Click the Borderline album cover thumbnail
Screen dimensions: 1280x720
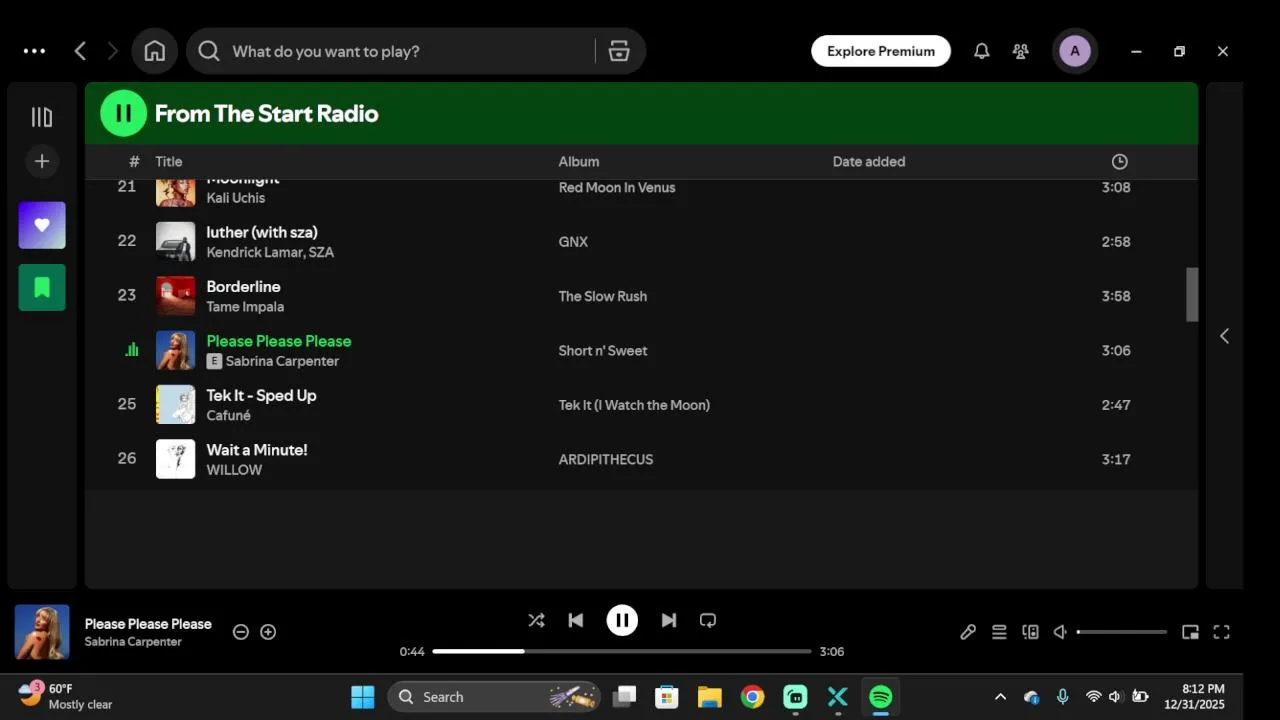[176, 296]
